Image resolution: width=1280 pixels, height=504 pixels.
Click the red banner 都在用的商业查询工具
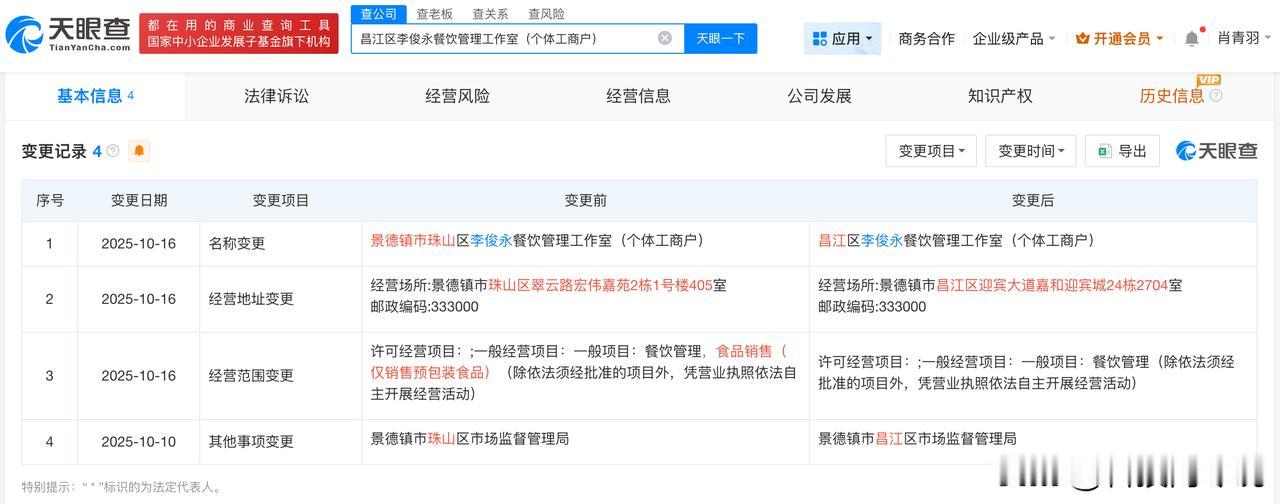(240, 34)
